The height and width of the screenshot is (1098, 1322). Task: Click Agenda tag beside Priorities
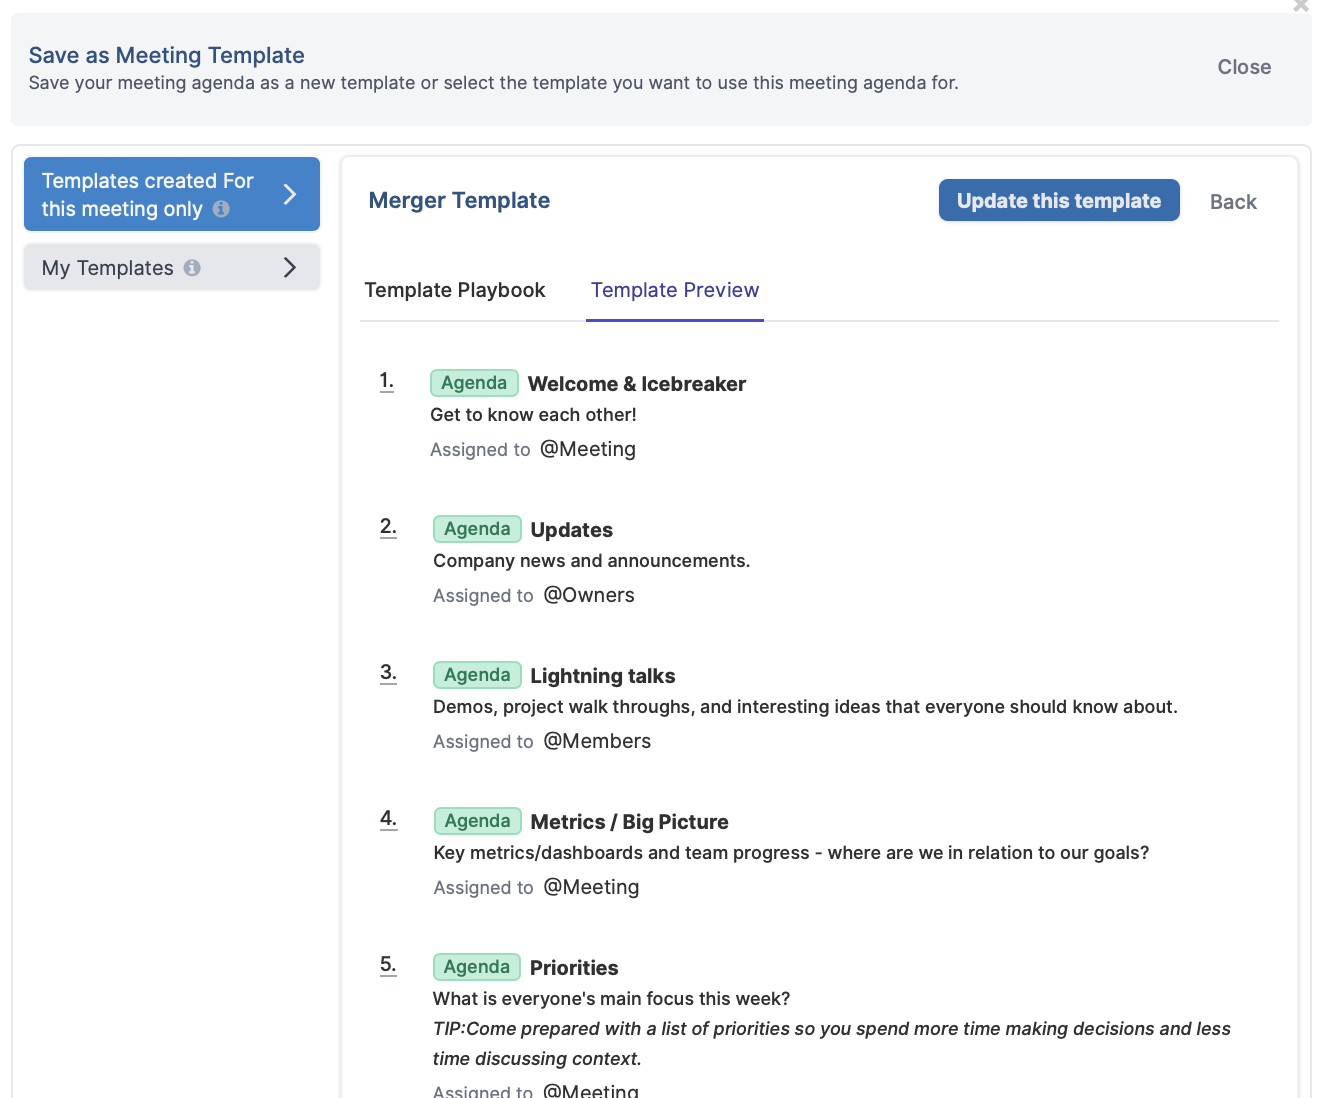[x=476, y=967]
